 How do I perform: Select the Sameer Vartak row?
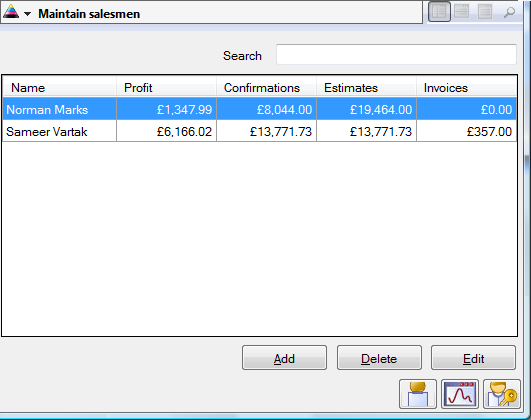tap(259, 131)
